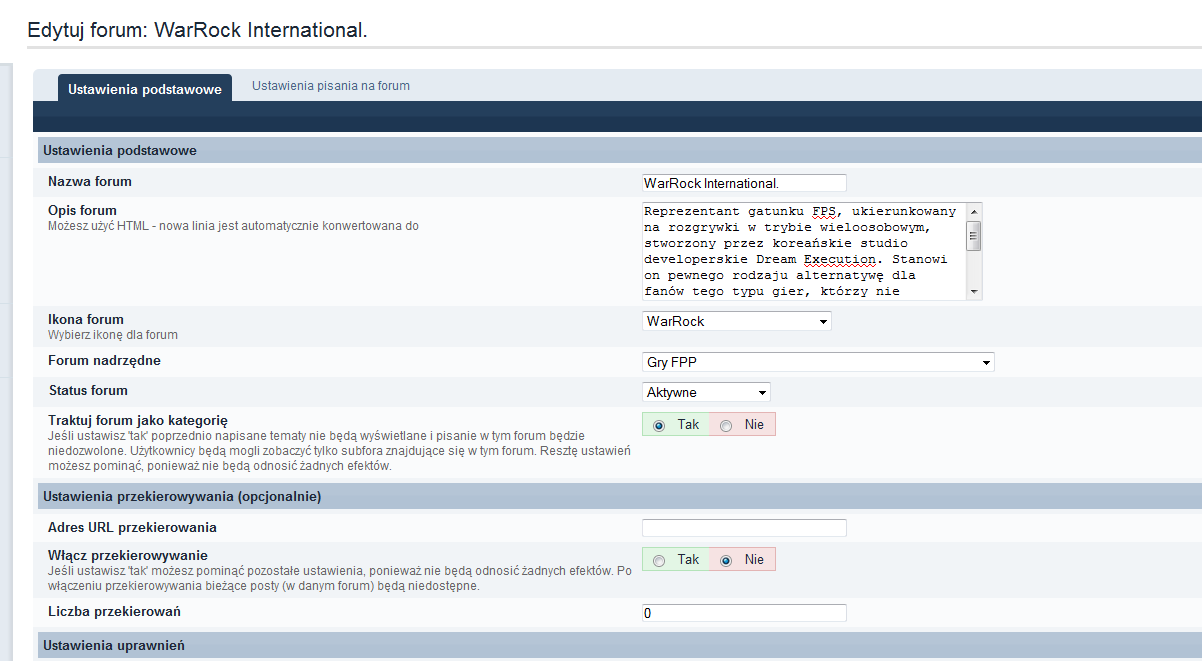1202x661 pixels.
Task: Click the Opis forum scrollbar thumb
Action: [x=974, y=236]
